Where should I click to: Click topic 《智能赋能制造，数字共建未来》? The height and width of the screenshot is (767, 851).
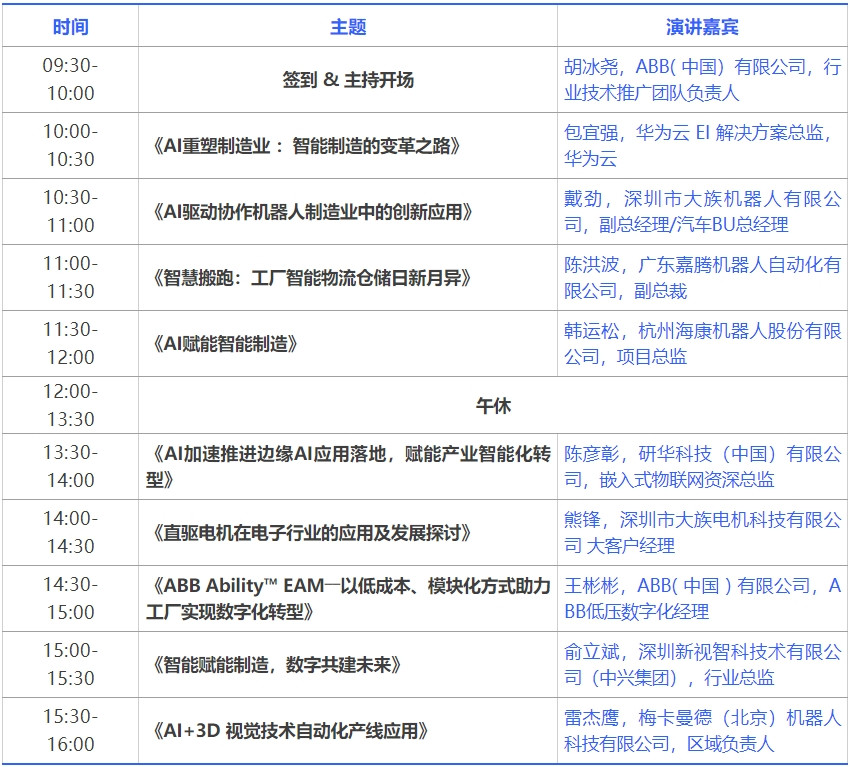(x=348, y=664)
